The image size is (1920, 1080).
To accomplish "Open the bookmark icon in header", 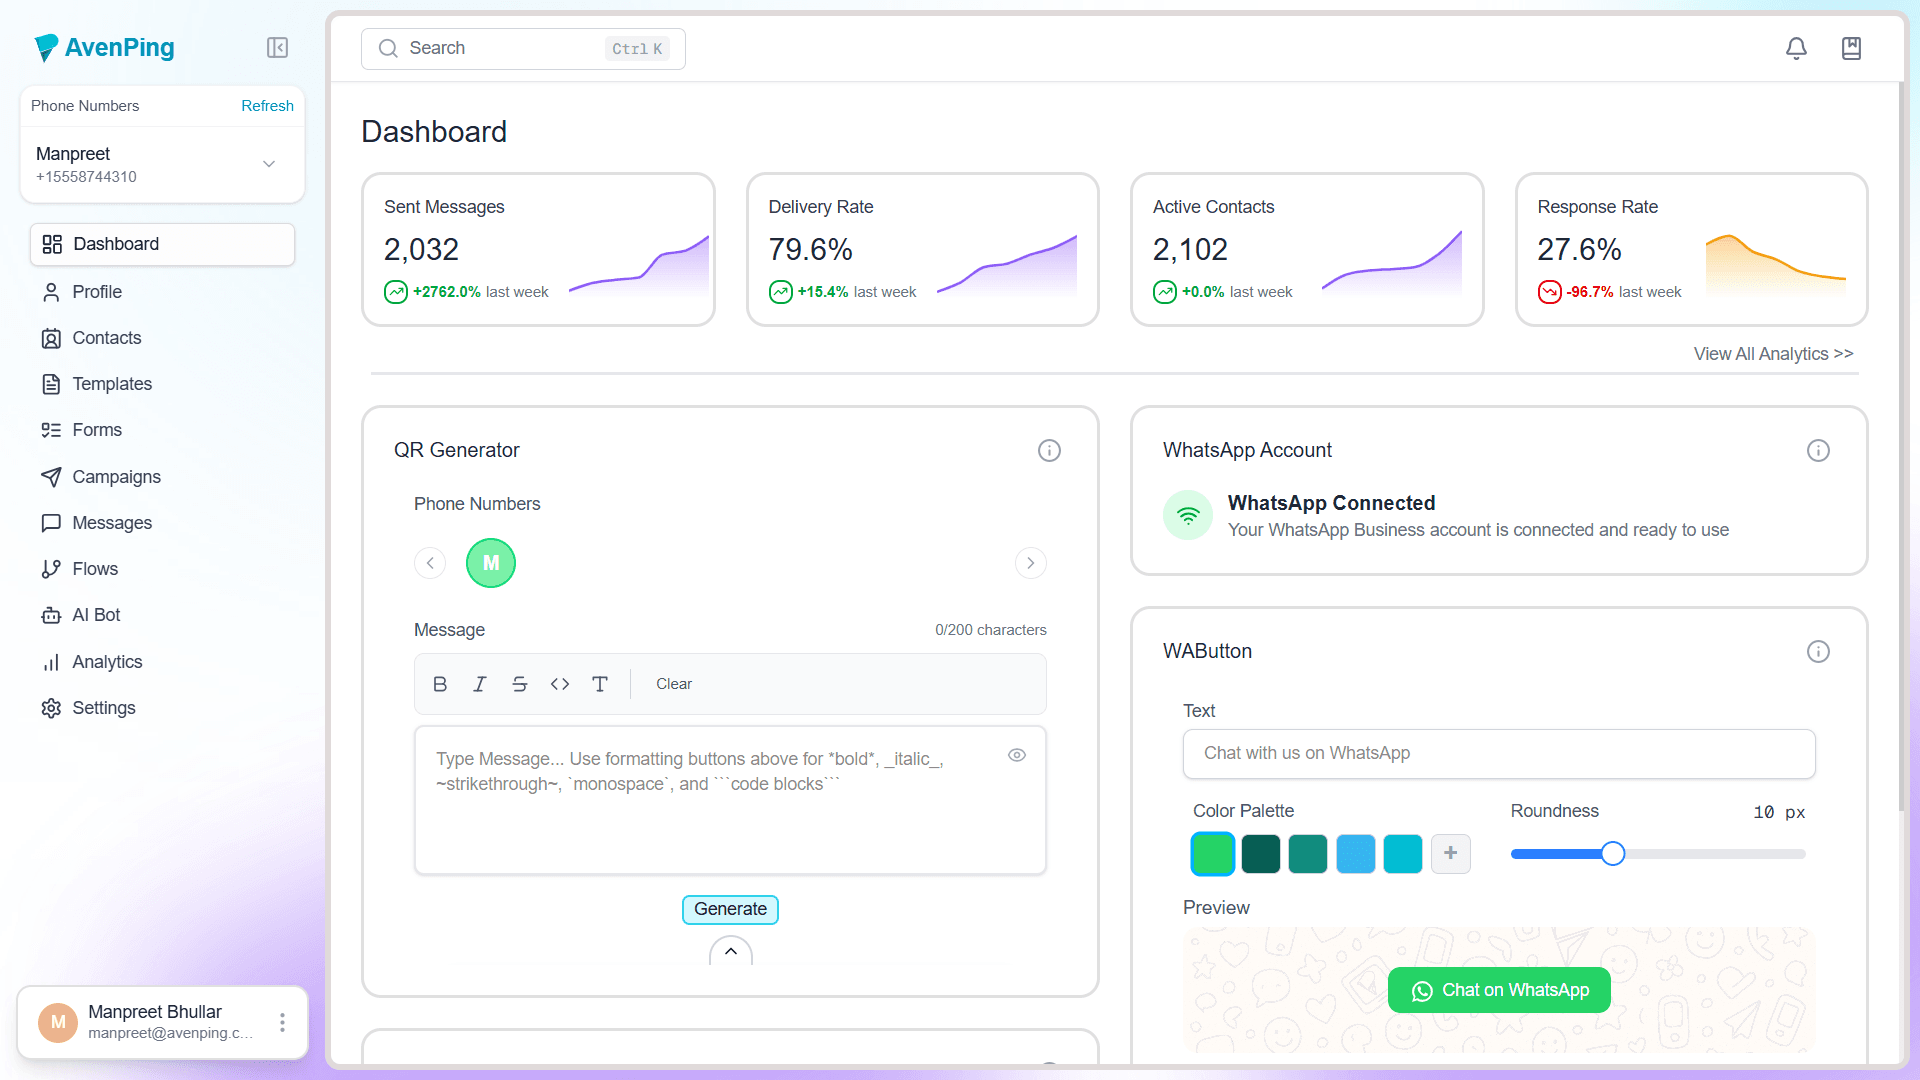I will (1851, 48).
